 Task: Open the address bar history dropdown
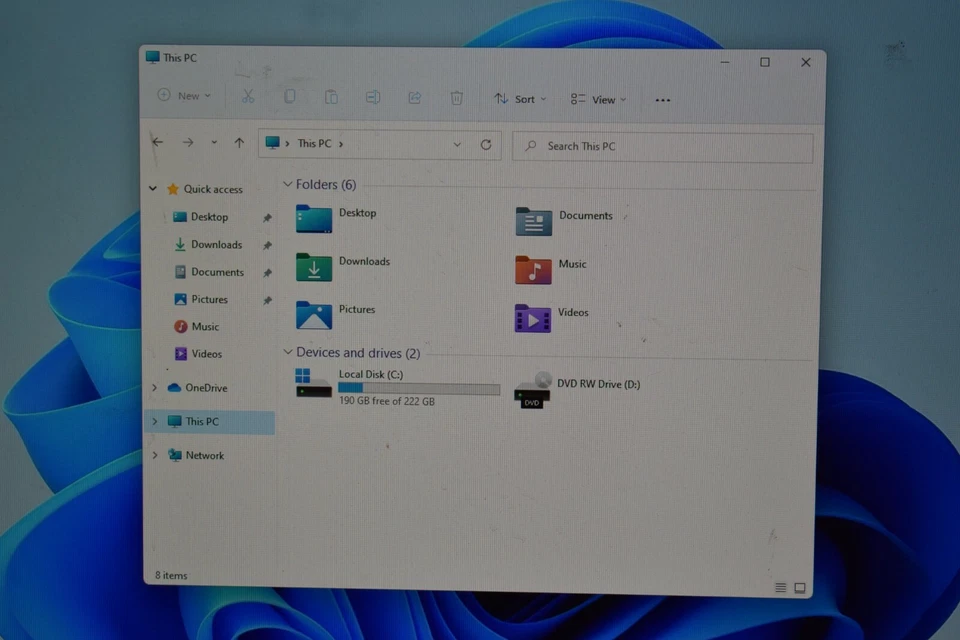pyautogui.click(x=457, y=145)
